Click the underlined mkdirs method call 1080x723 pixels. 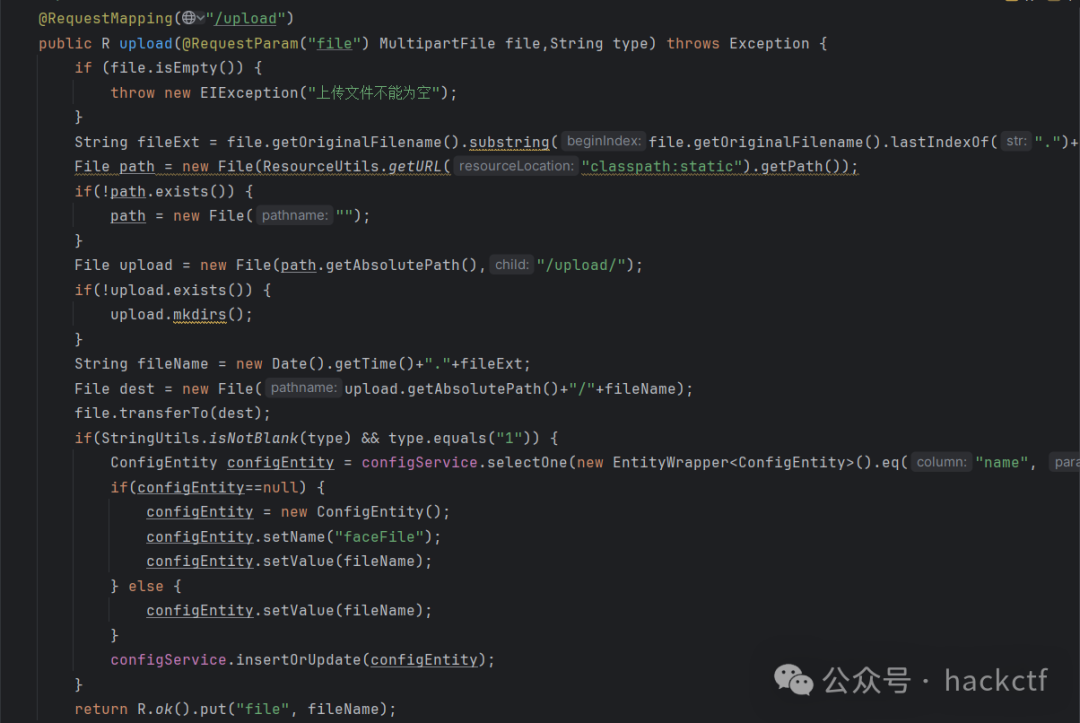click(x=199, y=313)
